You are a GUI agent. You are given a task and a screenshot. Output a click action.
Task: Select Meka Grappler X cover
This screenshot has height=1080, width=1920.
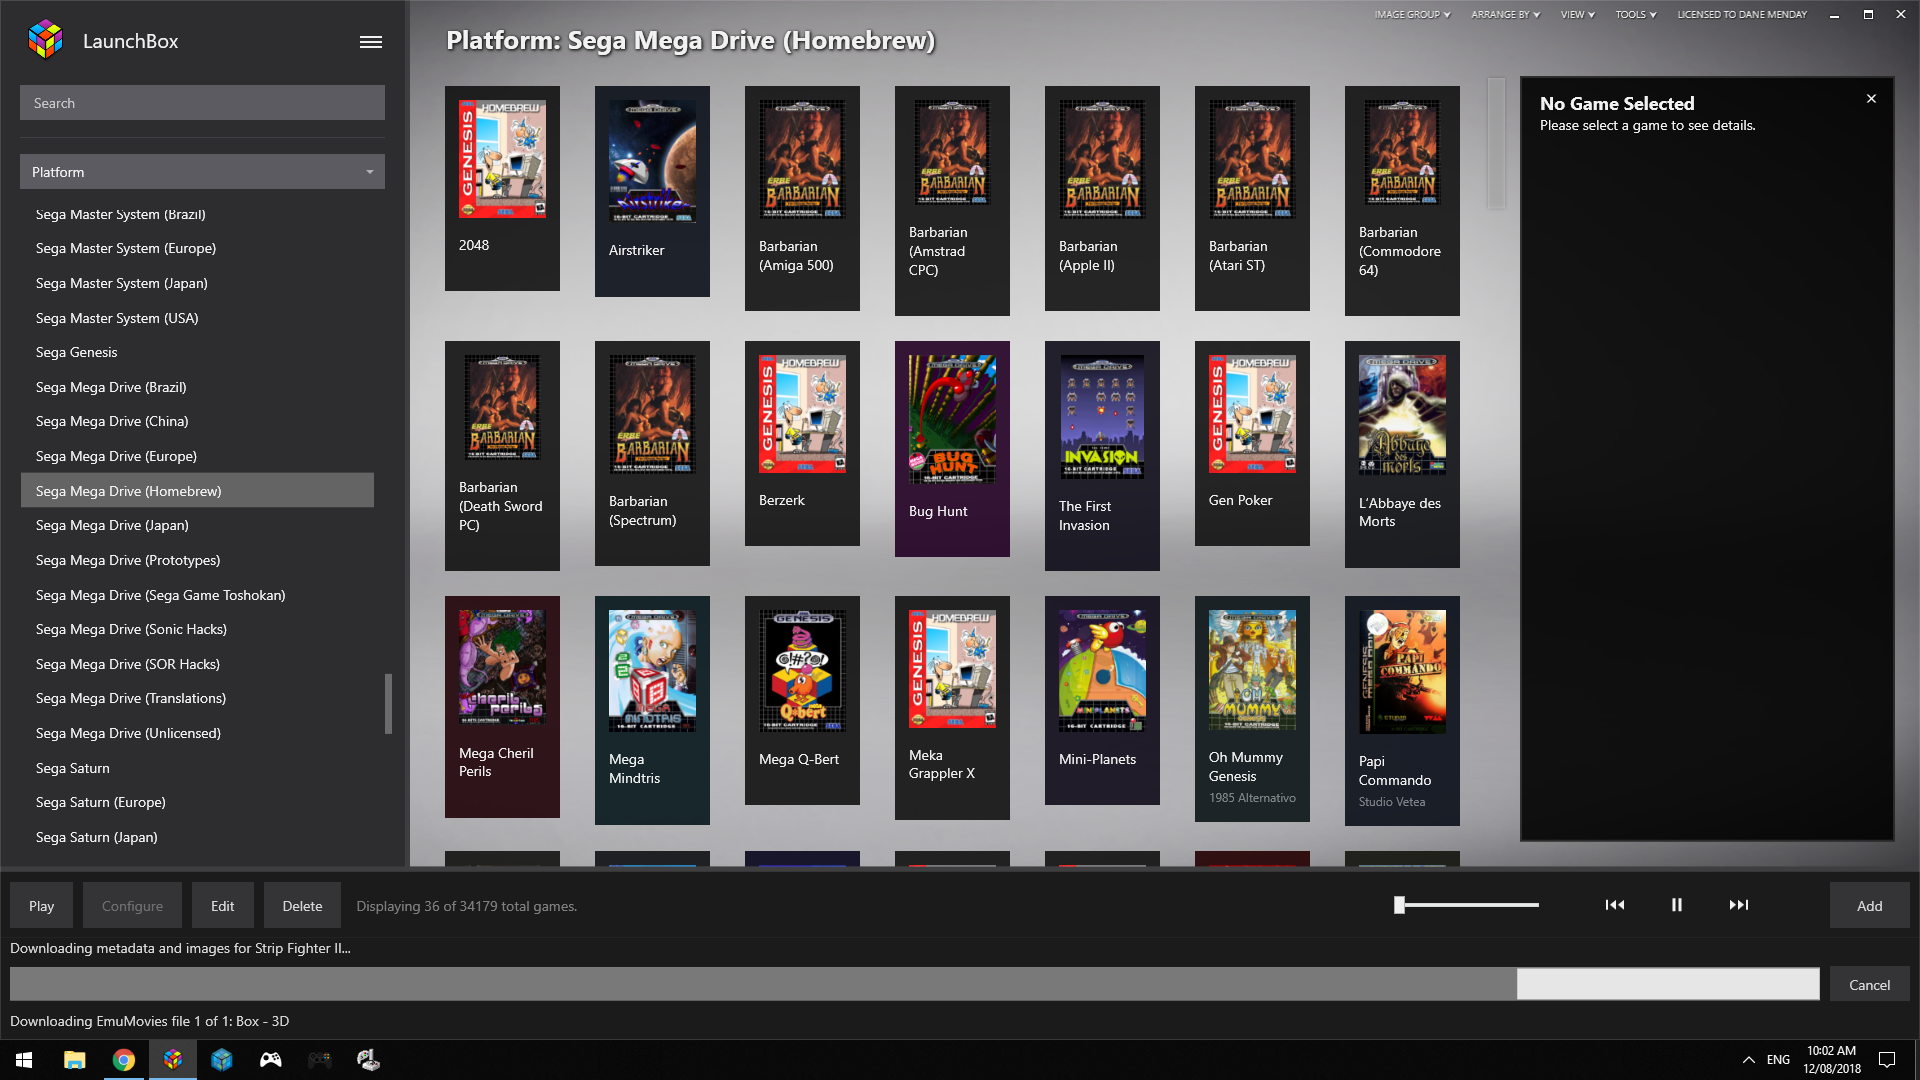tap(952, 669)
